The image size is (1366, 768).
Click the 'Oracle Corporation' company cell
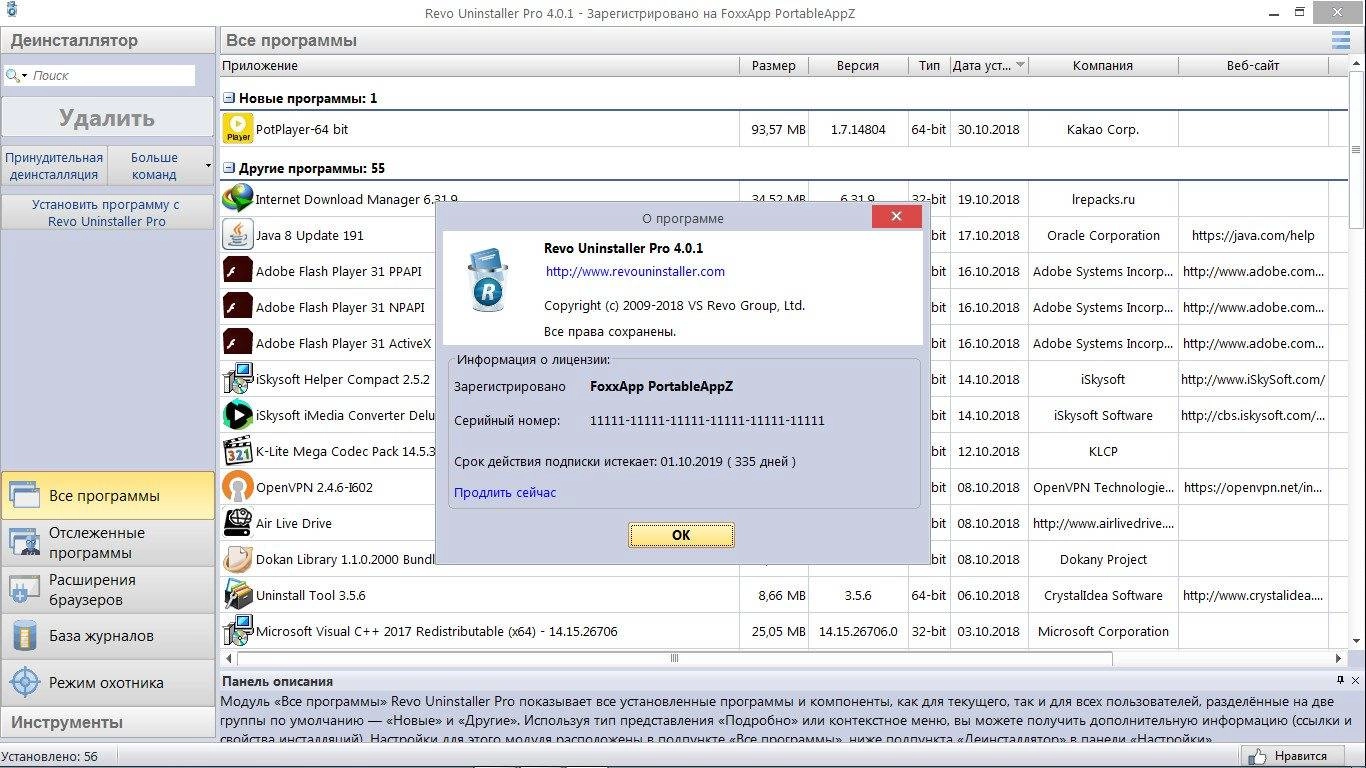pyautogui.click(x=1103, y=235)
